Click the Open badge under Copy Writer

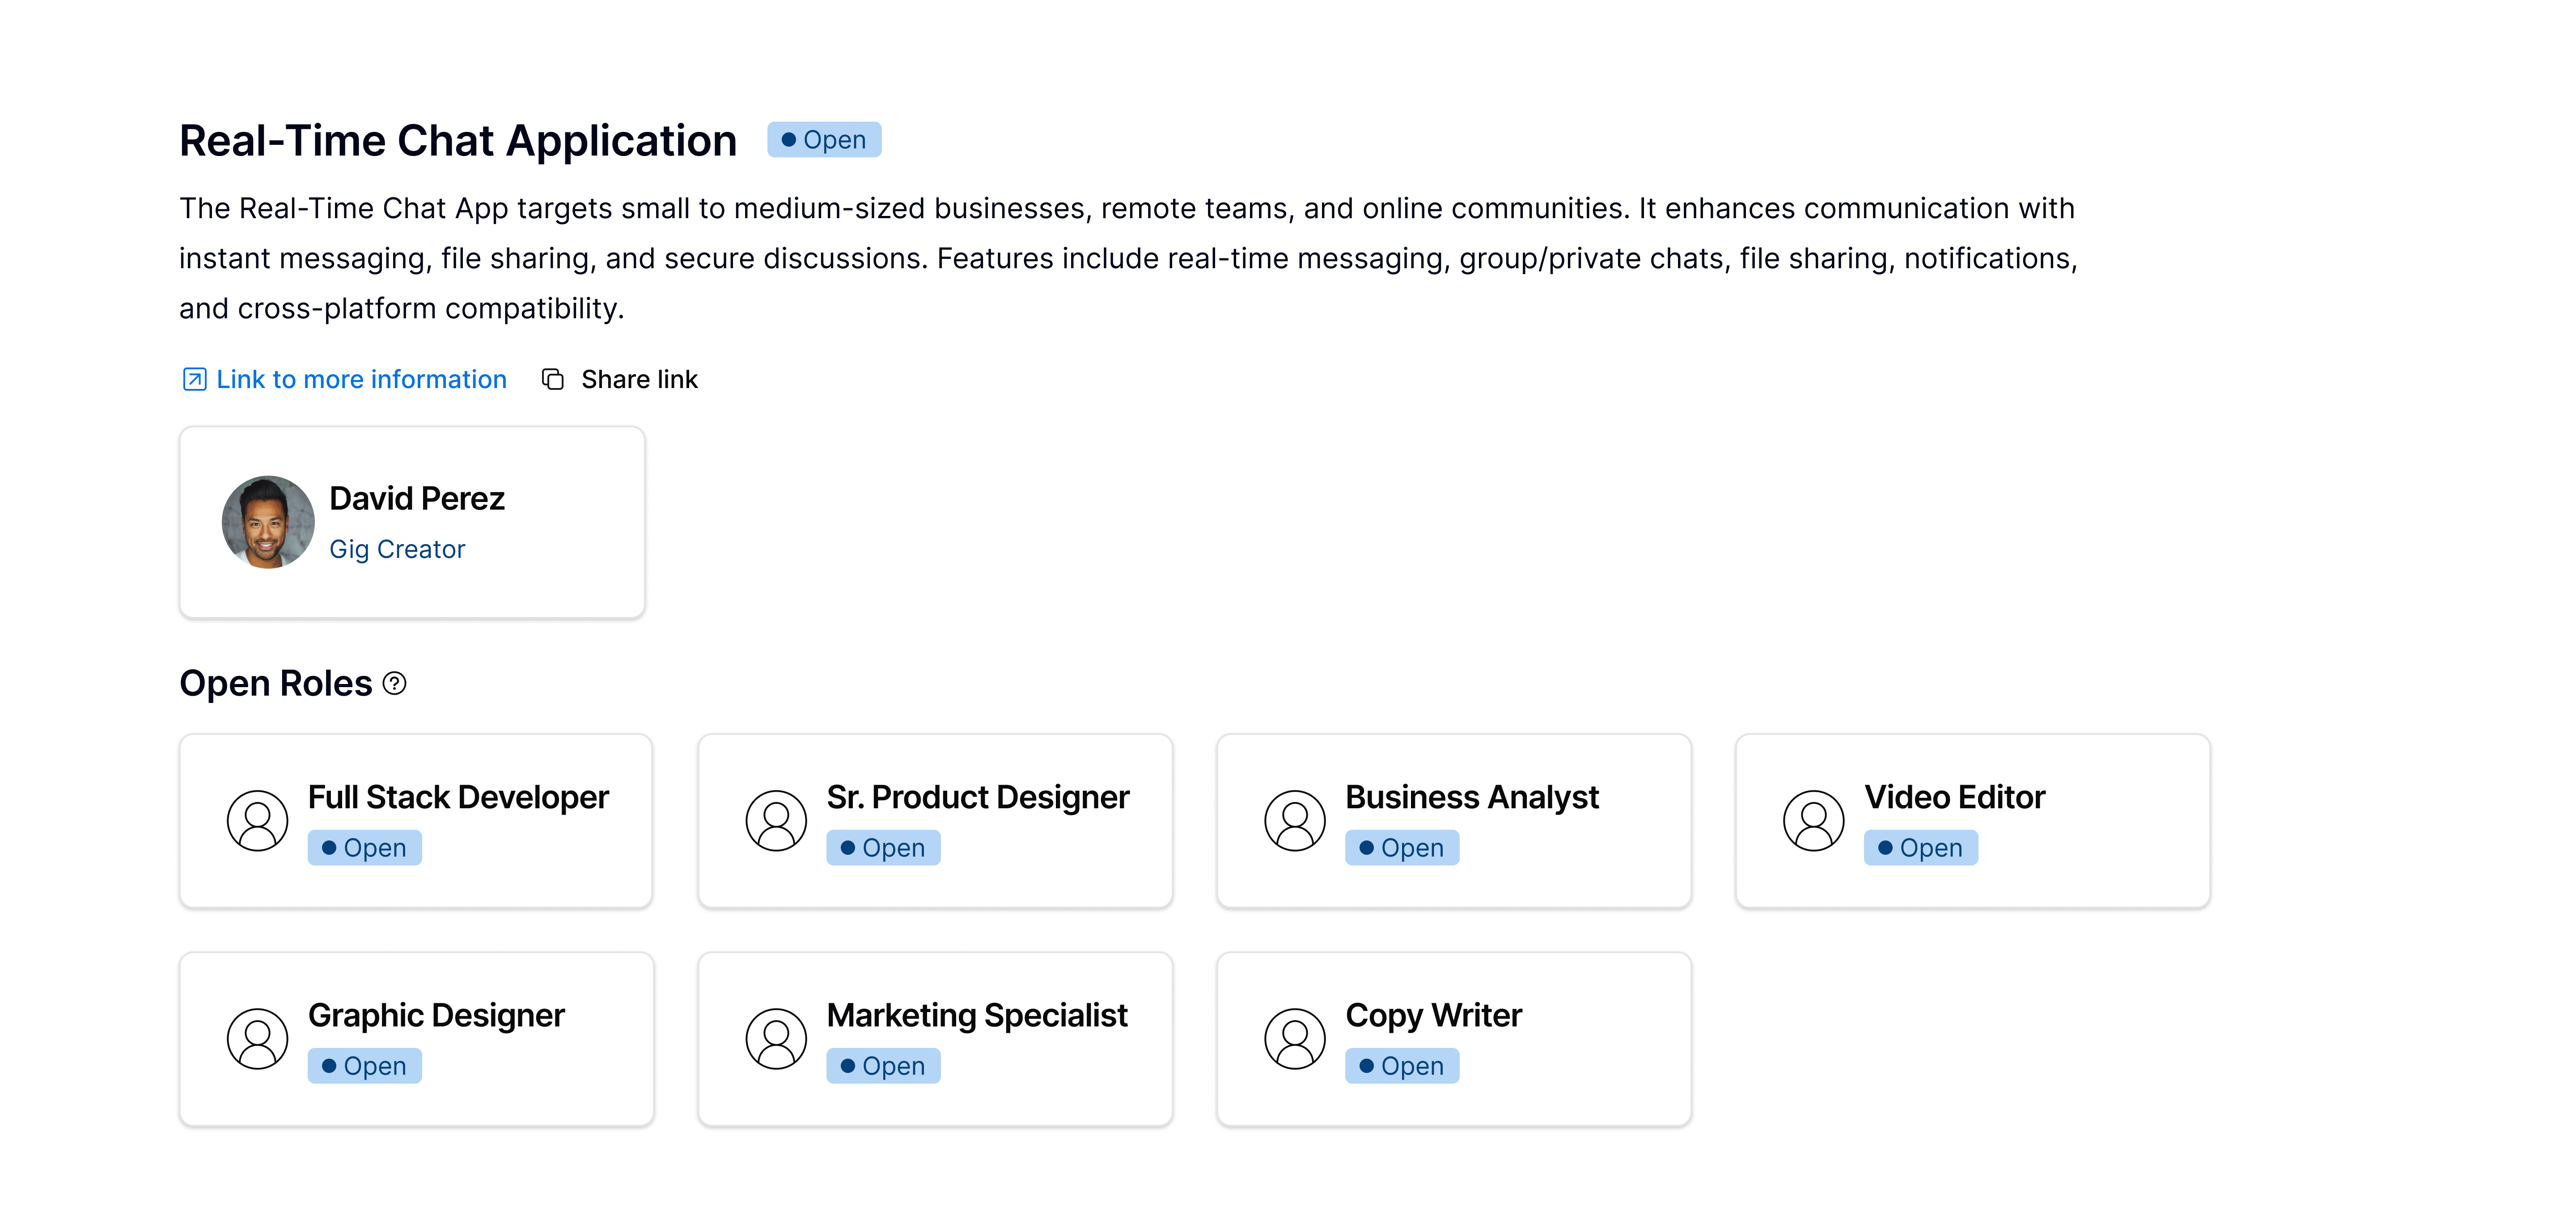[1402, 1066]
